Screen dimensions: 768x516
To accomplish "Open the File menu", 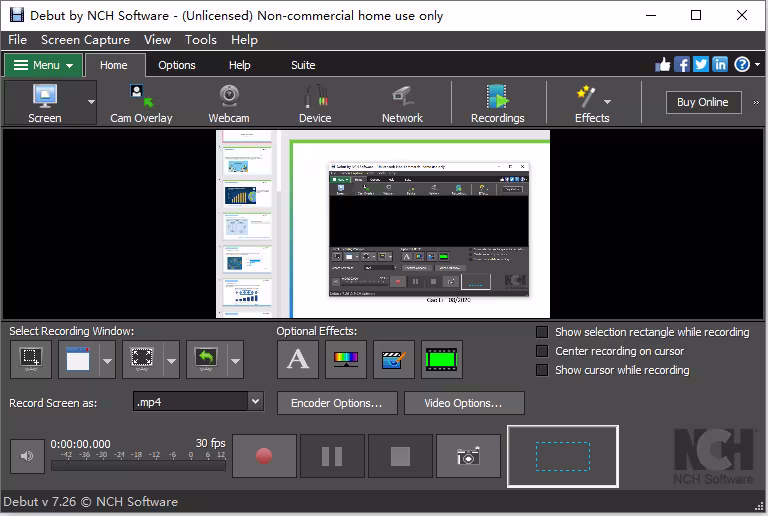I will tap(17, 40).
